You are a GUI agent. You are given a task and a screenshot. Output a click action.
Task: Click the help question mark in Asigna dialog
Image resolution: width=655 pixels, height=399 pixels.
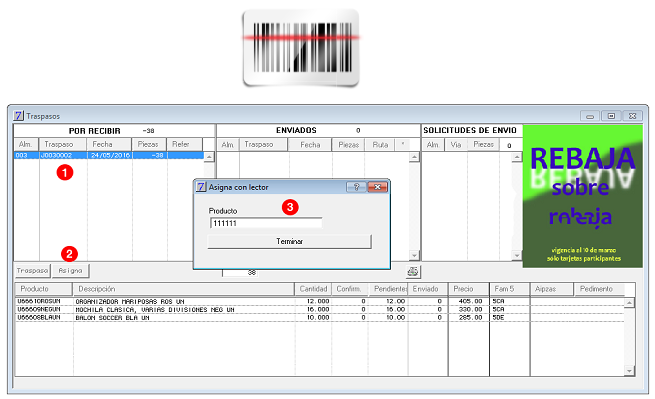(356, 187)
